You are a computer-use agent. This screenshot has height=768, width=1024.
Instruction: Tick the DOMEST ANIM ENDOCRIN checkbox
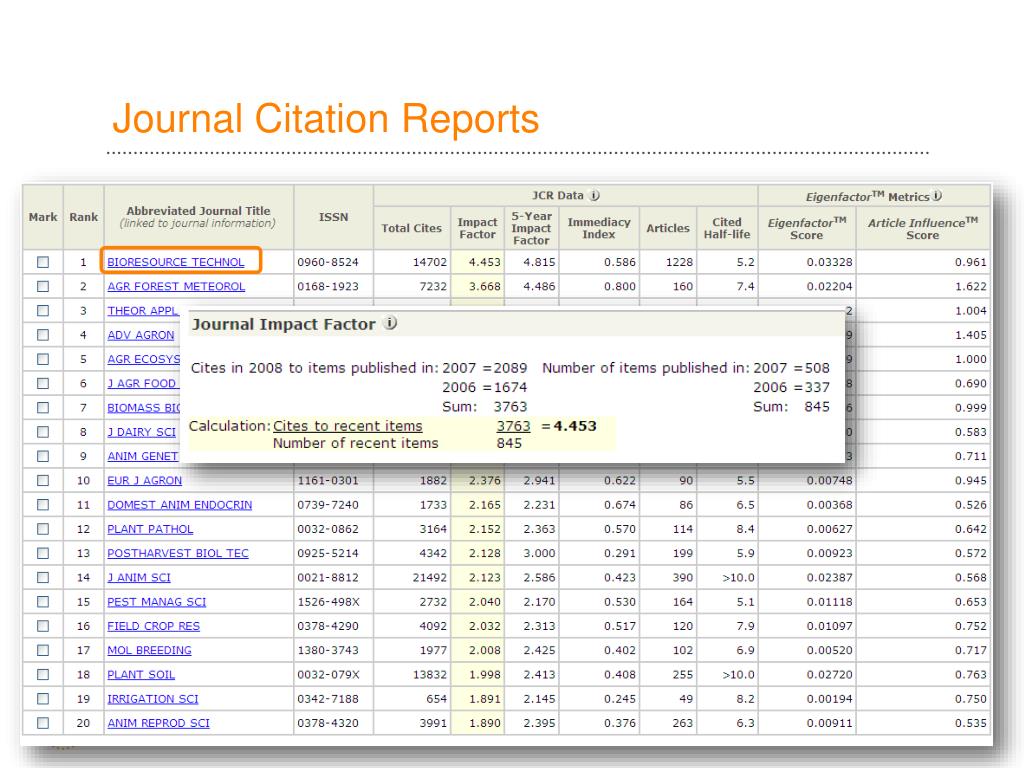pyautogui.click(x=43, y=504)
